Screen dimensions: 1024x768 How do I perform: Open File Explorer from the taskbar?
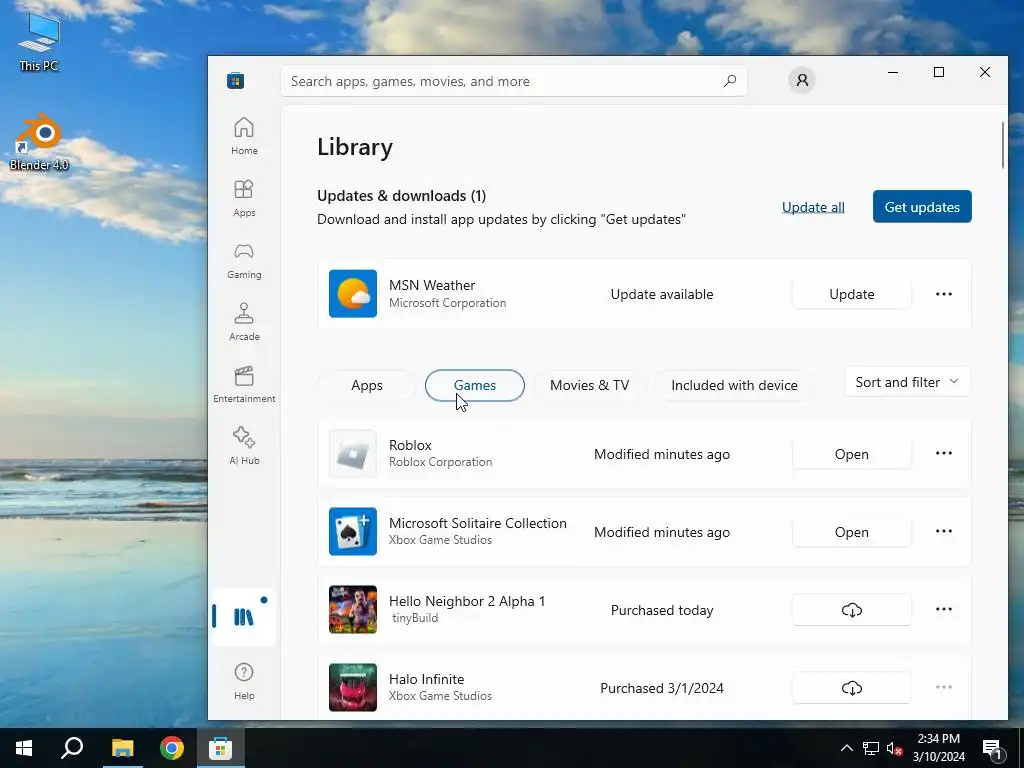coord(122,748)
